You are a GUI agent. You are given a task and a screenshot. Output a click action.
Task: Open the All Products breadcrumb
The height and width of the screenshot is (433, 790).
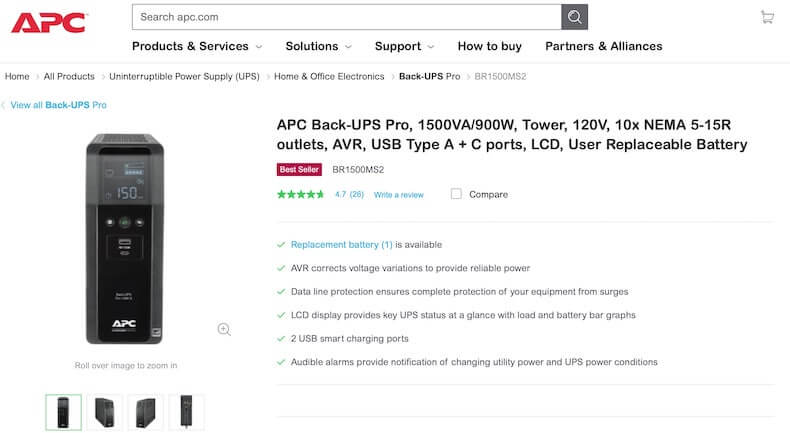point(69,76)
